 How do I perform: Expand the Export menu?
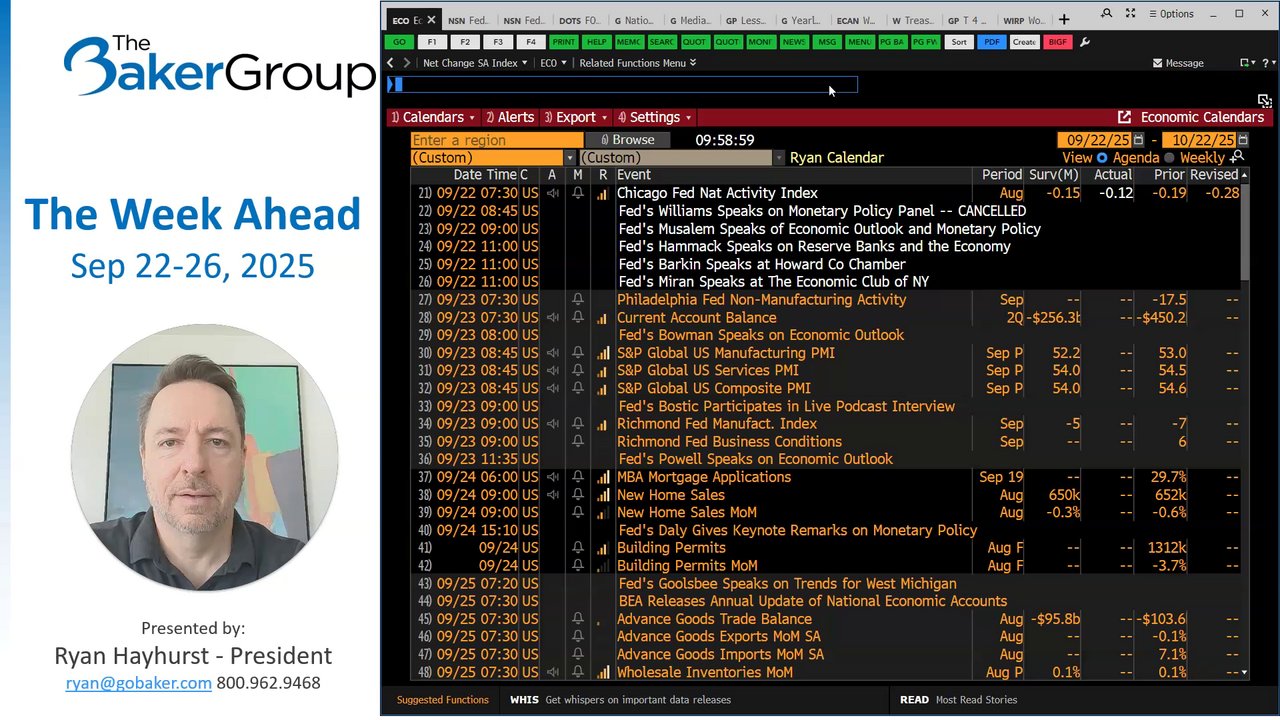575,117
